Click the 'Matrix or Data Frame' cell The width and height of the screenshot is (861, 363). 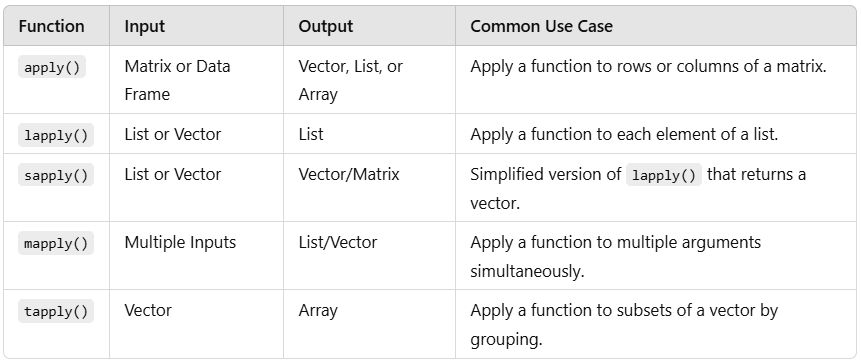(177, 80)
